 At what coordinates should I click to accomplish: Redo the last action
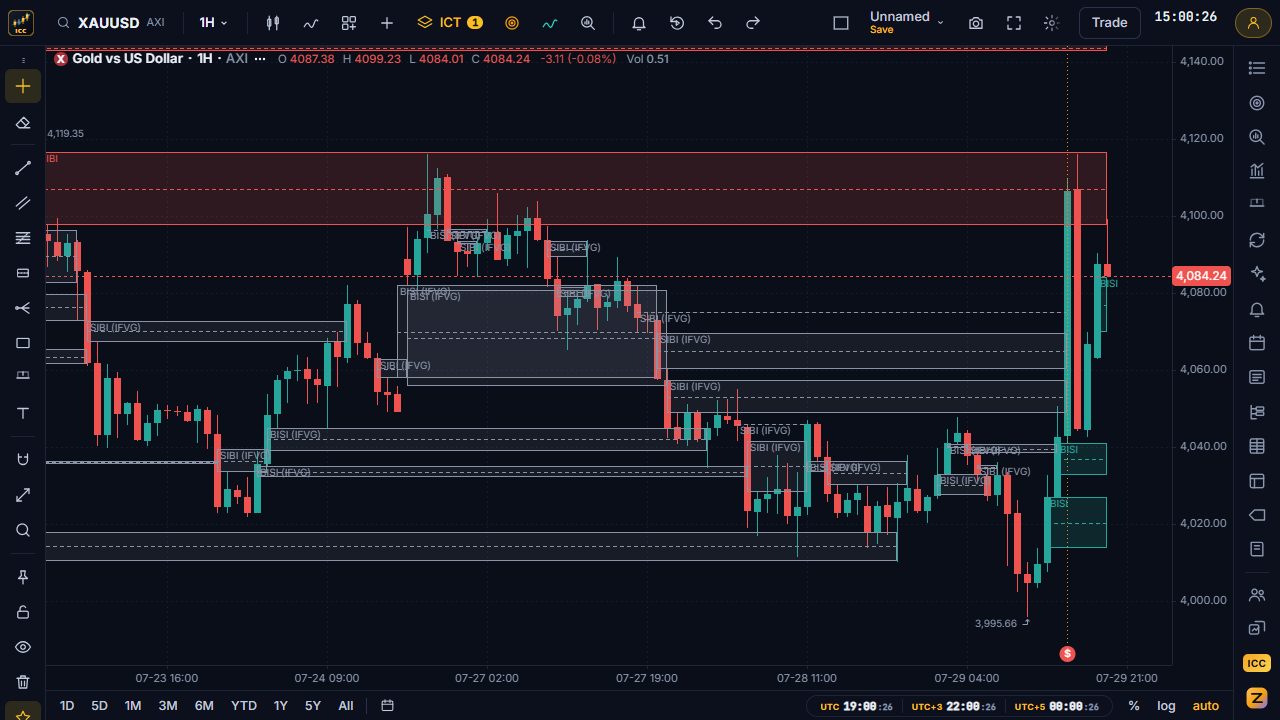(x=753, y=22)
